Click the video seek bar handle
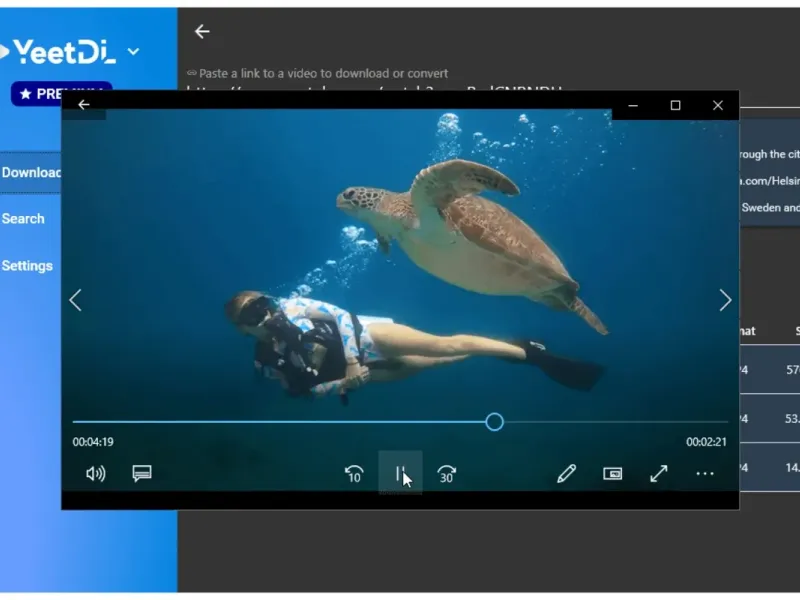Screen dimensions: 800x600 pyautogui.click(x=494, y=422)
